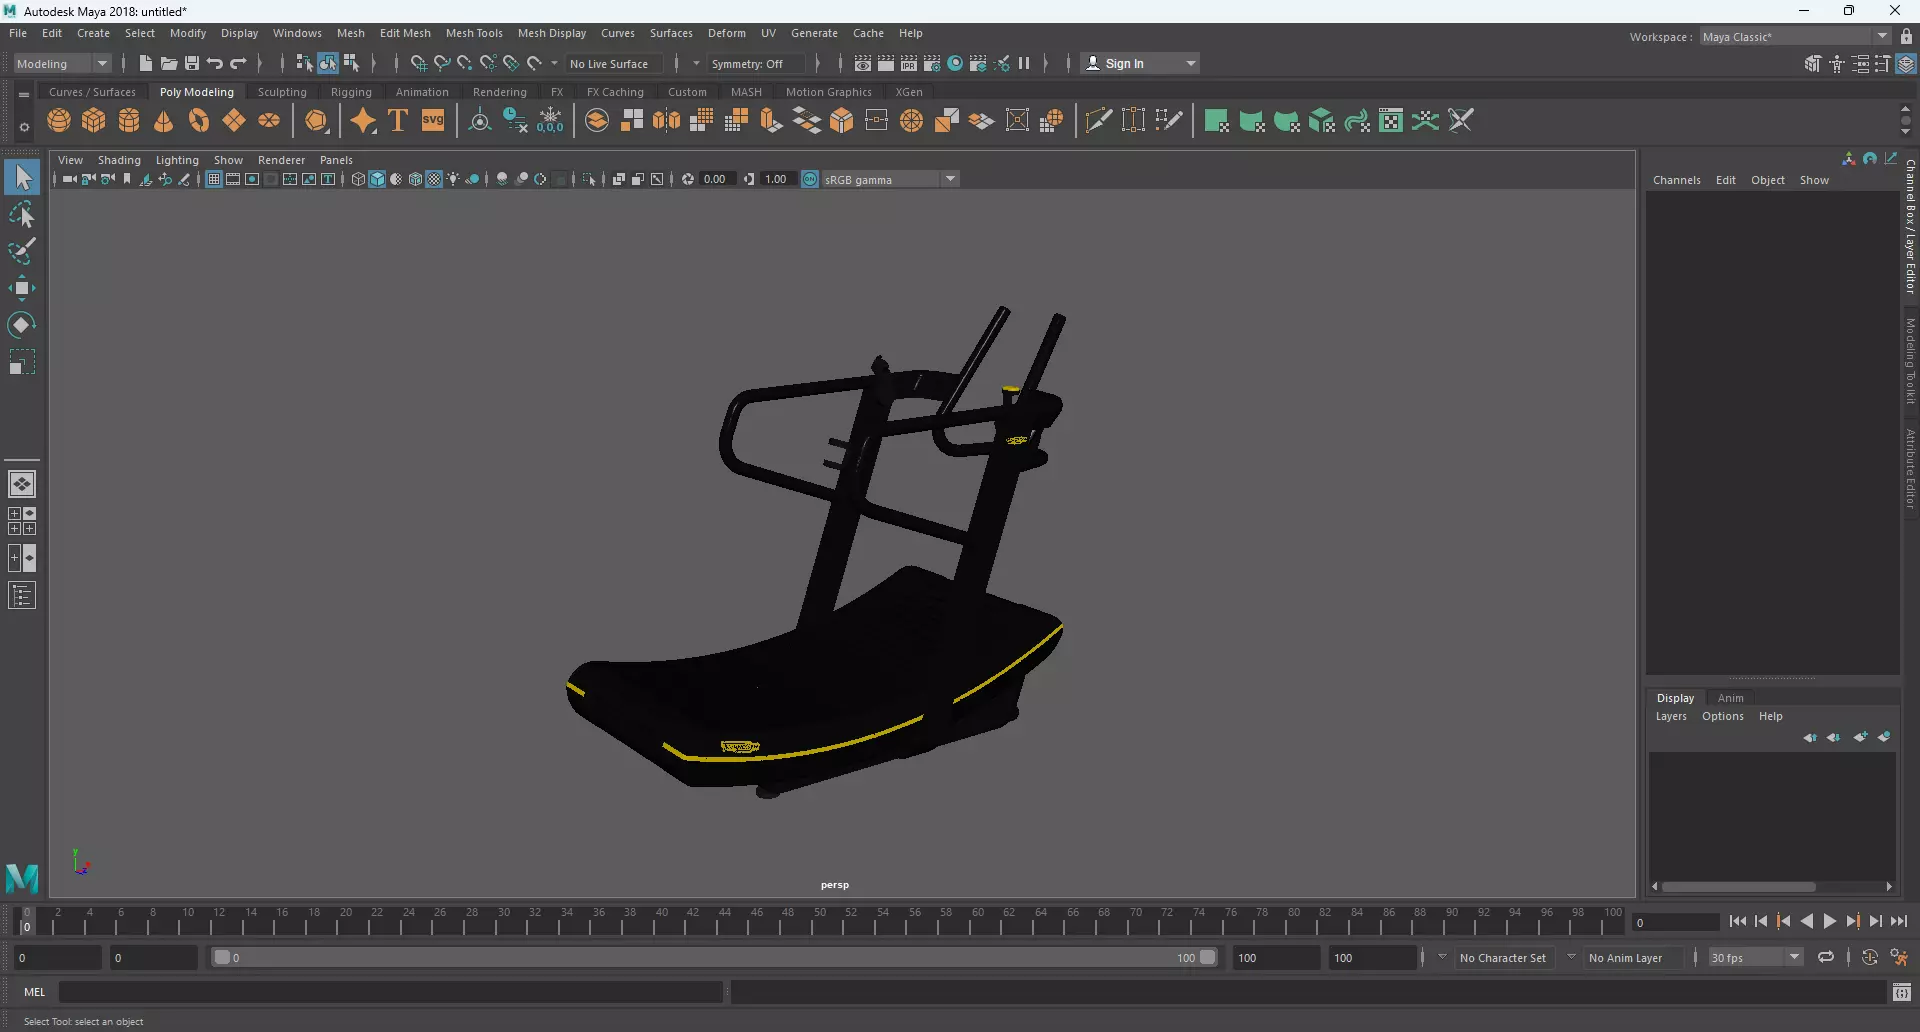
Task: Toggle textured display in viewport
Action: tap(434, 179)
